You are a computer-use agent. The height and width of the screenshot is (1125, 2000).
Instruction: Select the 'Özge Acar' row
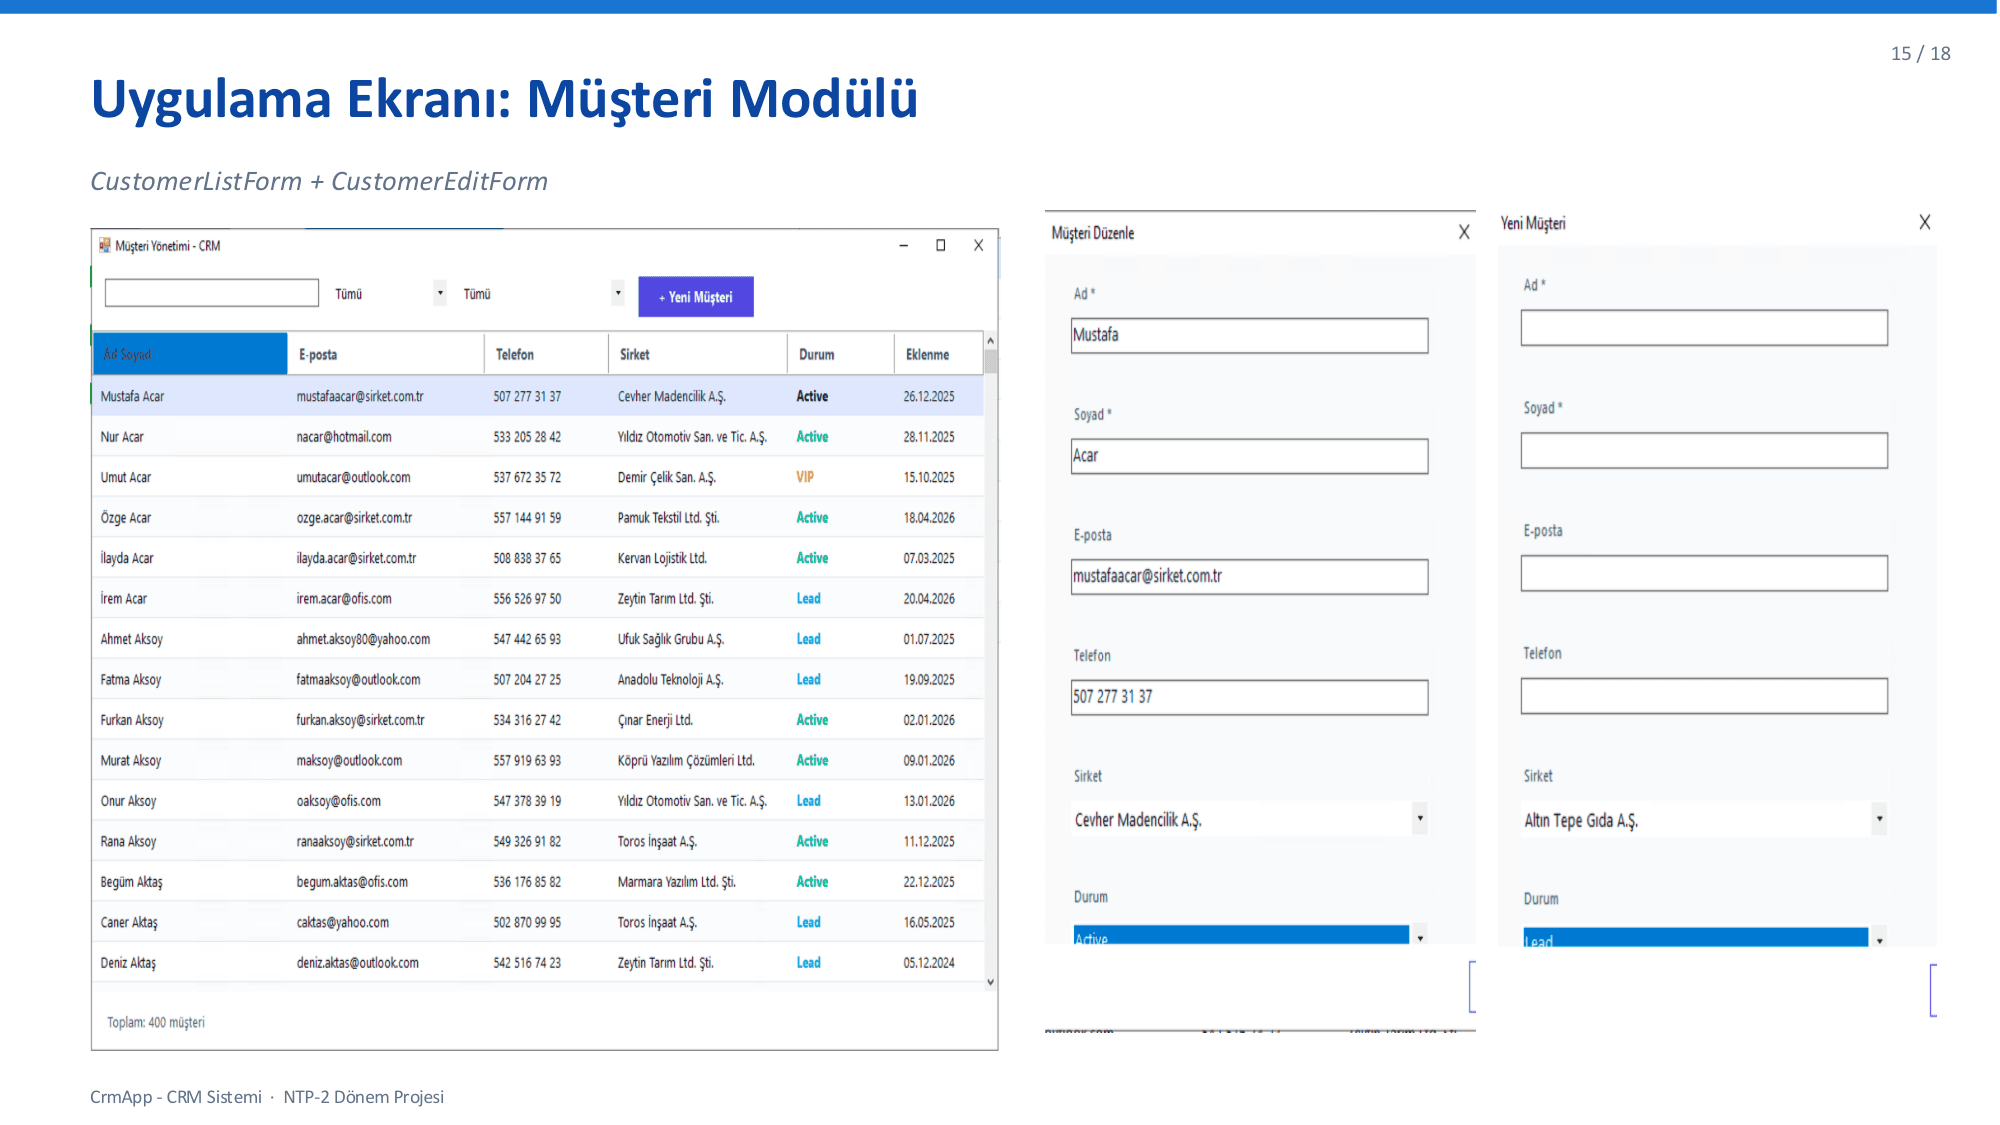tap(538, 518)
